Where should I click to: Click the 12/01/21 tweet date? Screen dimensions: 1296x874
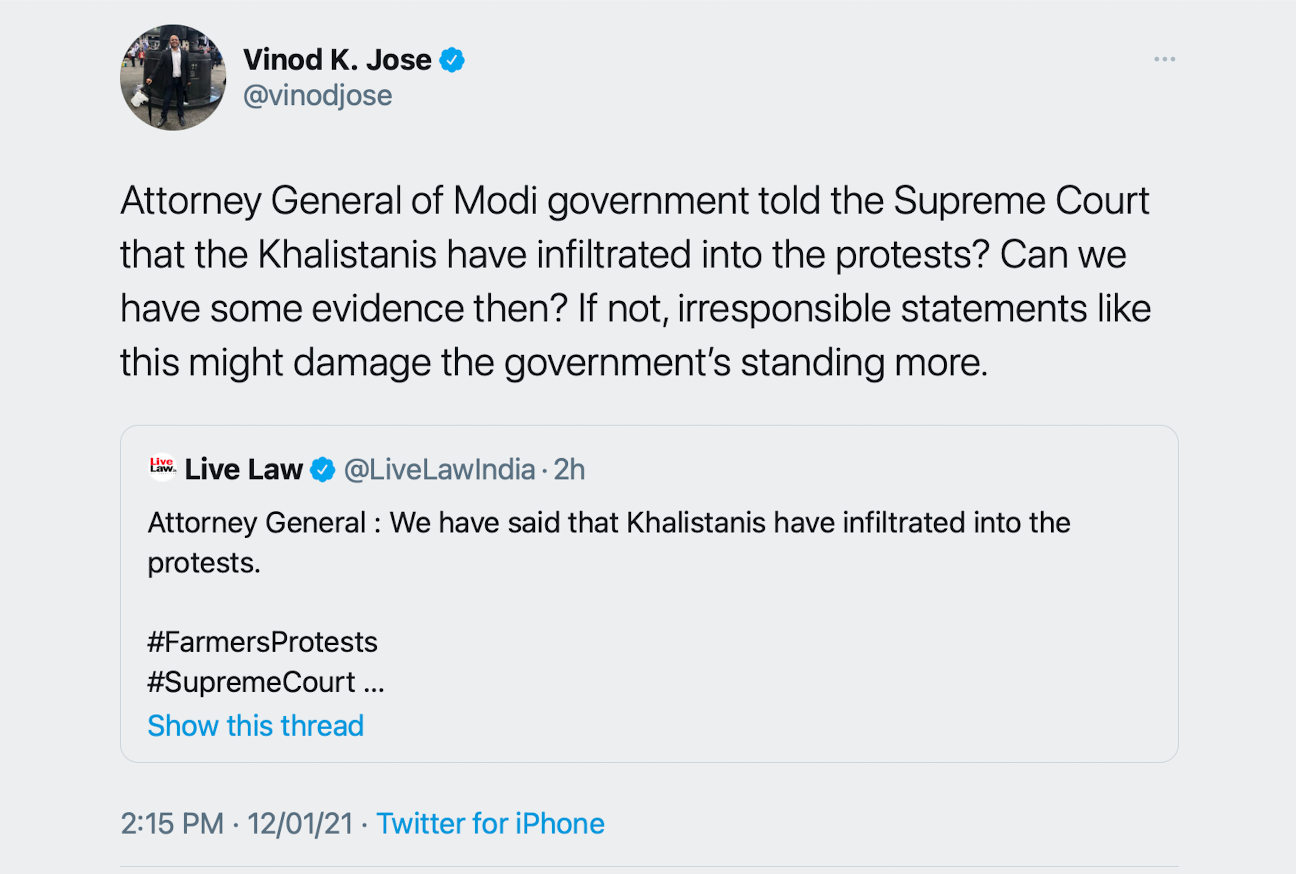(300, 824)
